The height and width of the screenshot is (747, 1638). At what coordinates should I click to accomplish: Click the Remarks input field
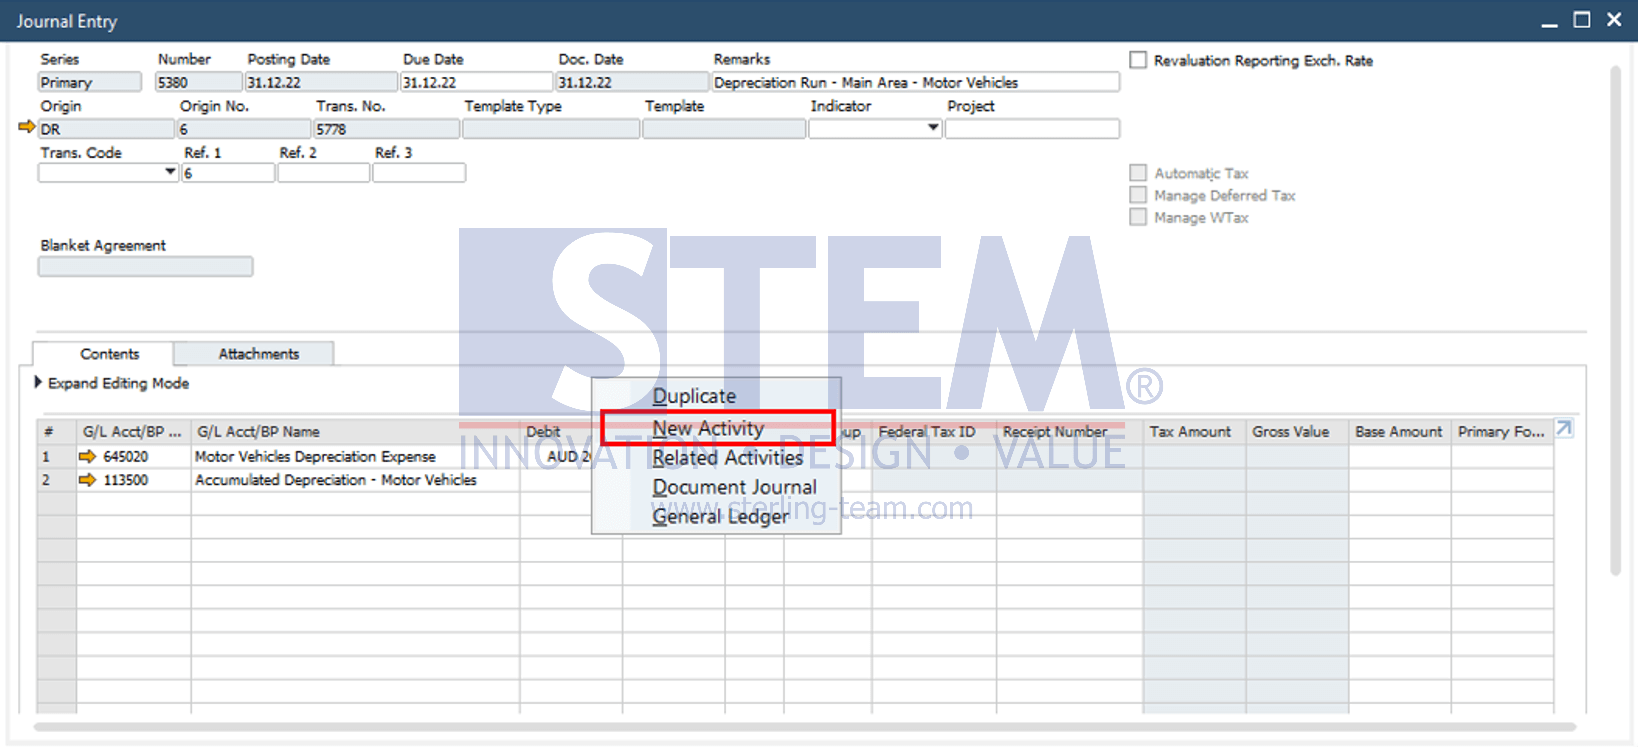(x=915, y=82)
